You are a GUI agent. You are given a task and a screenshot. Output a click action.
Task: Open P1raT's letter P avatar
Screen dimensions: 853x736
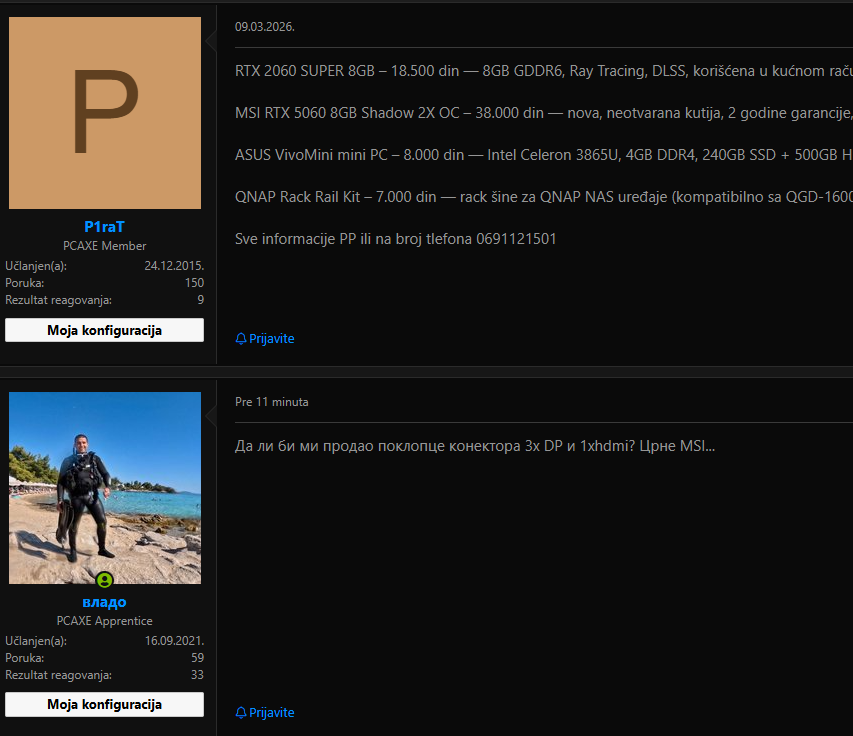pos(105,113)
